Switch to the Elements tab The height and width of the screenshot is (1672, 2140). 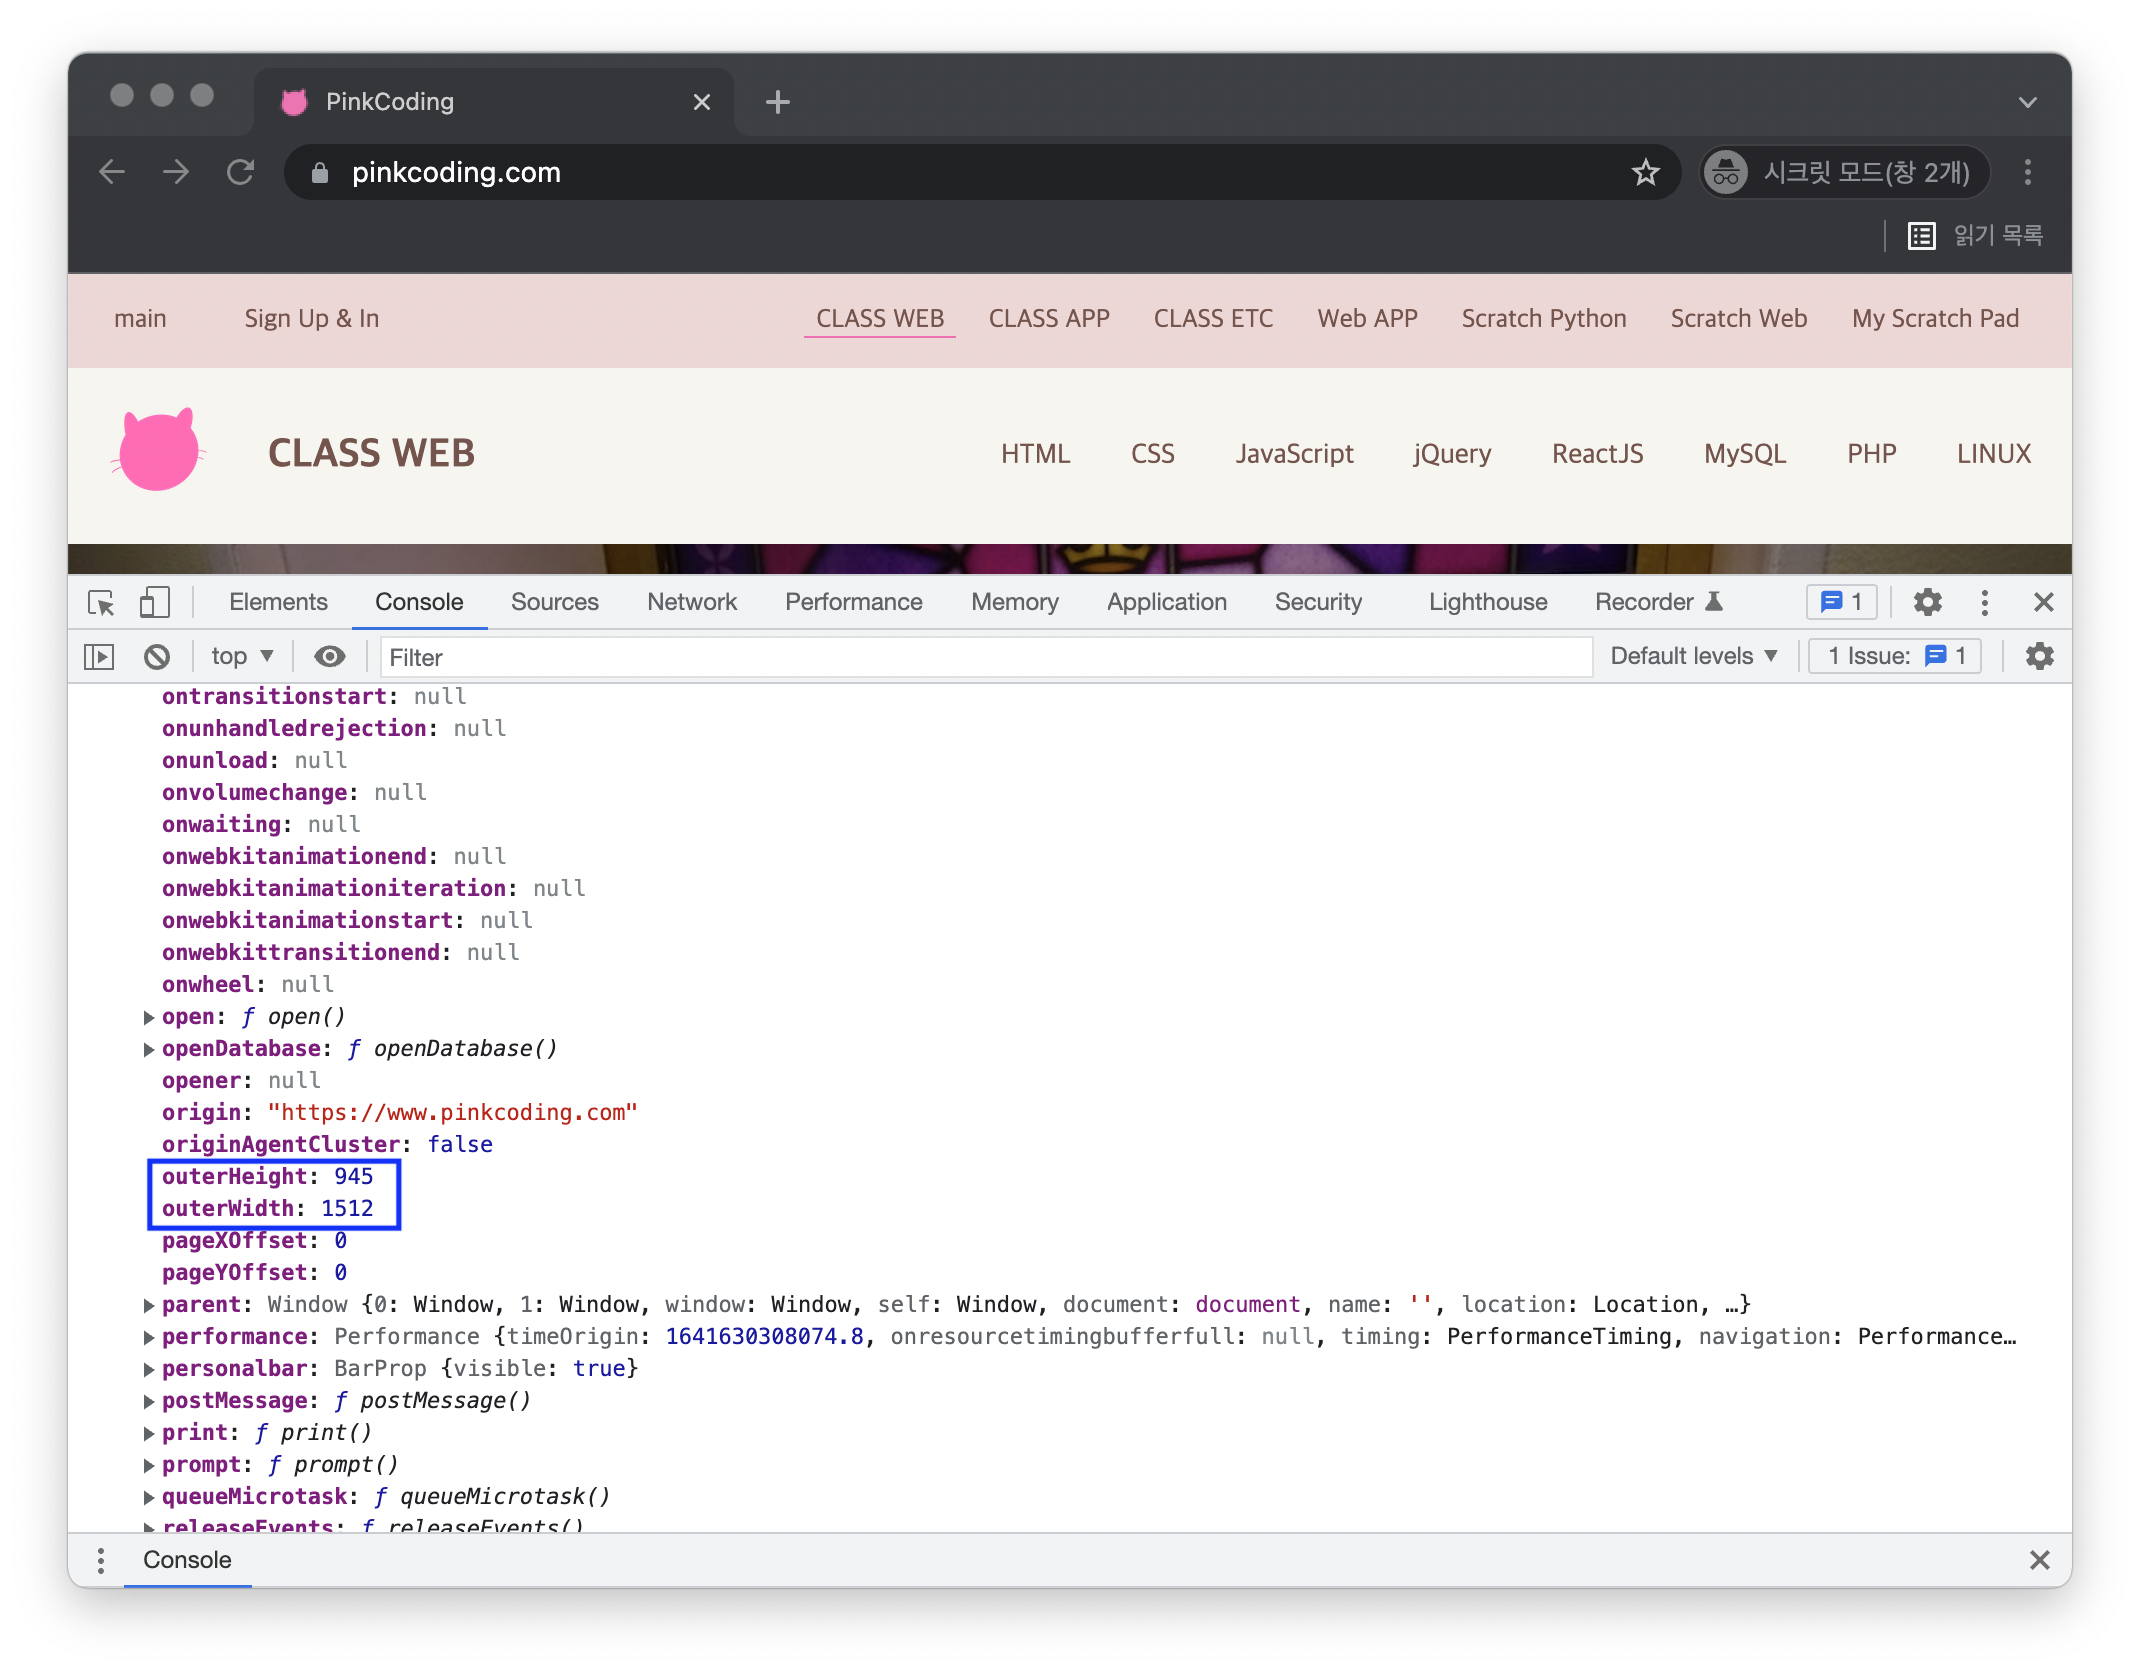(278, 602)
